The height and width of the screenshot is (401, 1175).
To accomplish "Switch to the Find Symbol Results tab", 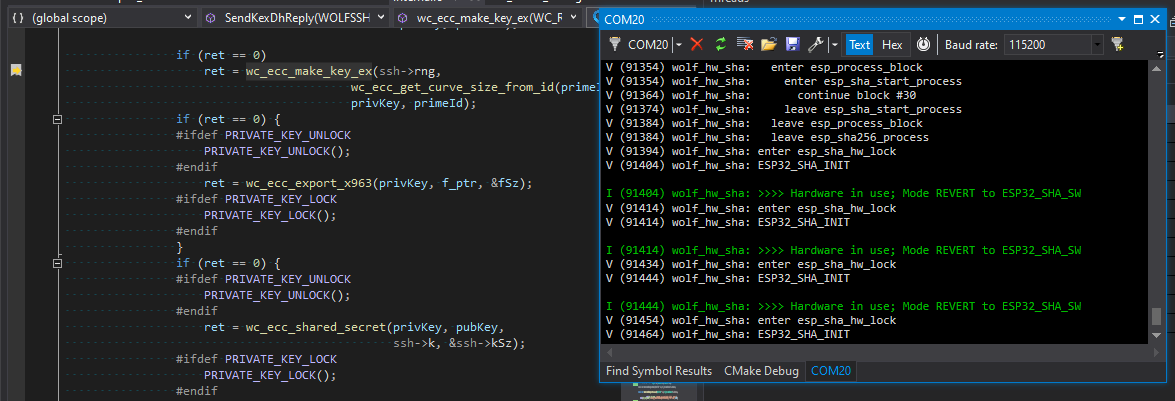I will [x=659, y=371].
